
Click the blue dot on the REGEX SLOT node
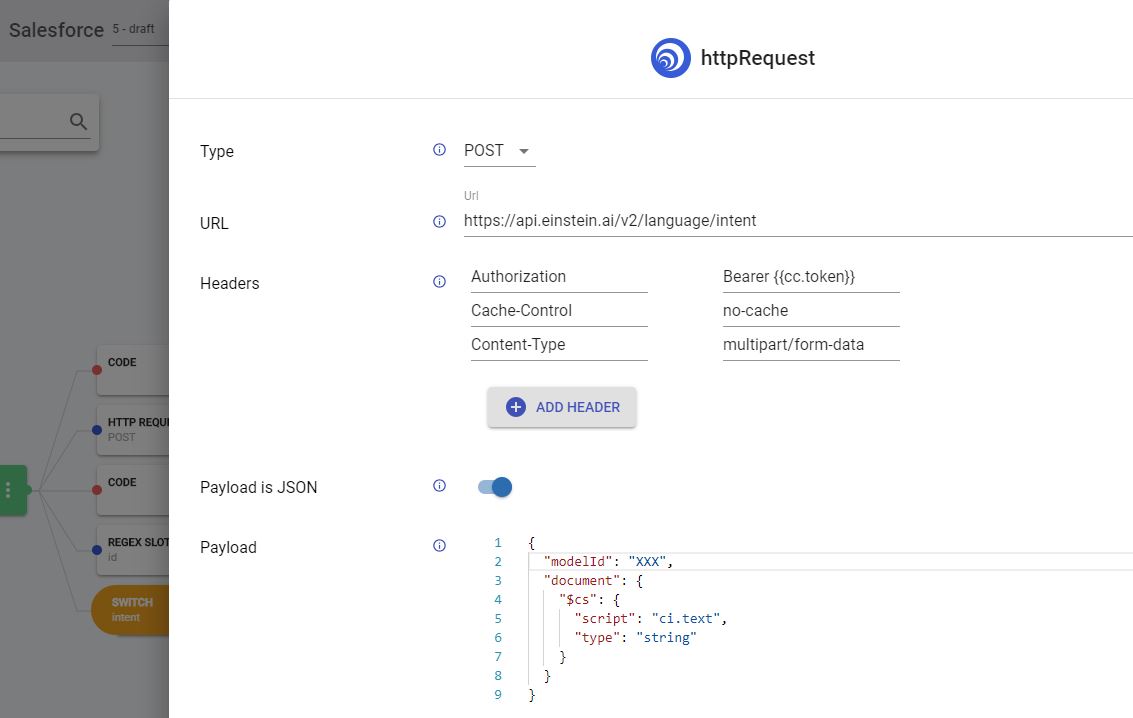click(x=97, y=550)
